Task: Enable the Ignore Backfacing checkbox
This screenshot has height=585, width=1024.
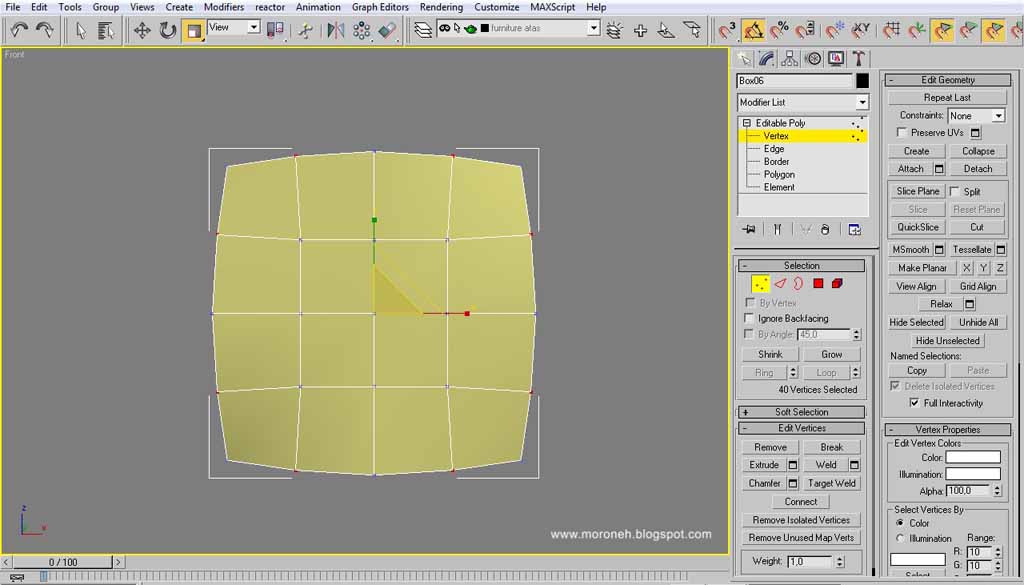Action: click(x=750, y=318)
